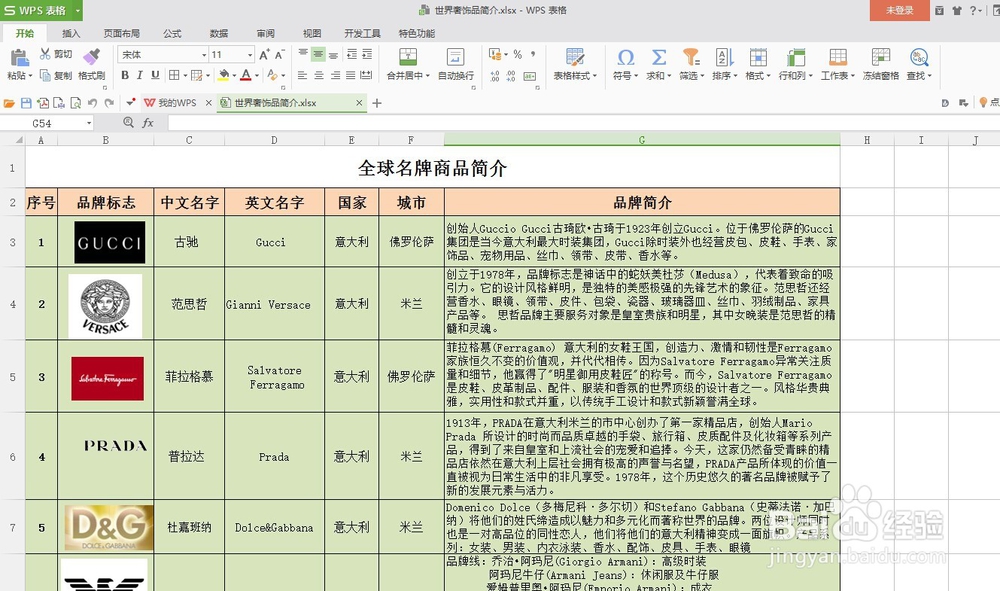
Task: Add a new document tab with plus
Action: point(377,103)
